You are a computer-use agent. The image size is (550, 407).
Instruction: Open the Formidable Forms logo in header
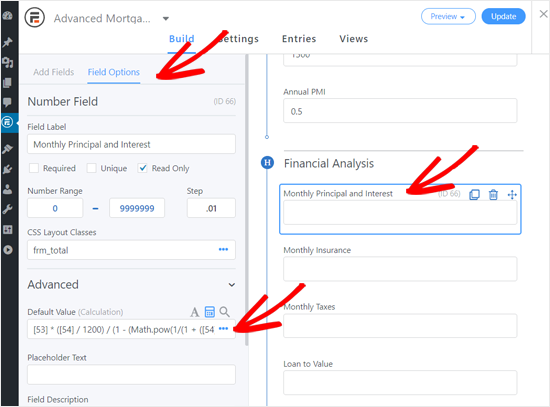[34, 17]
